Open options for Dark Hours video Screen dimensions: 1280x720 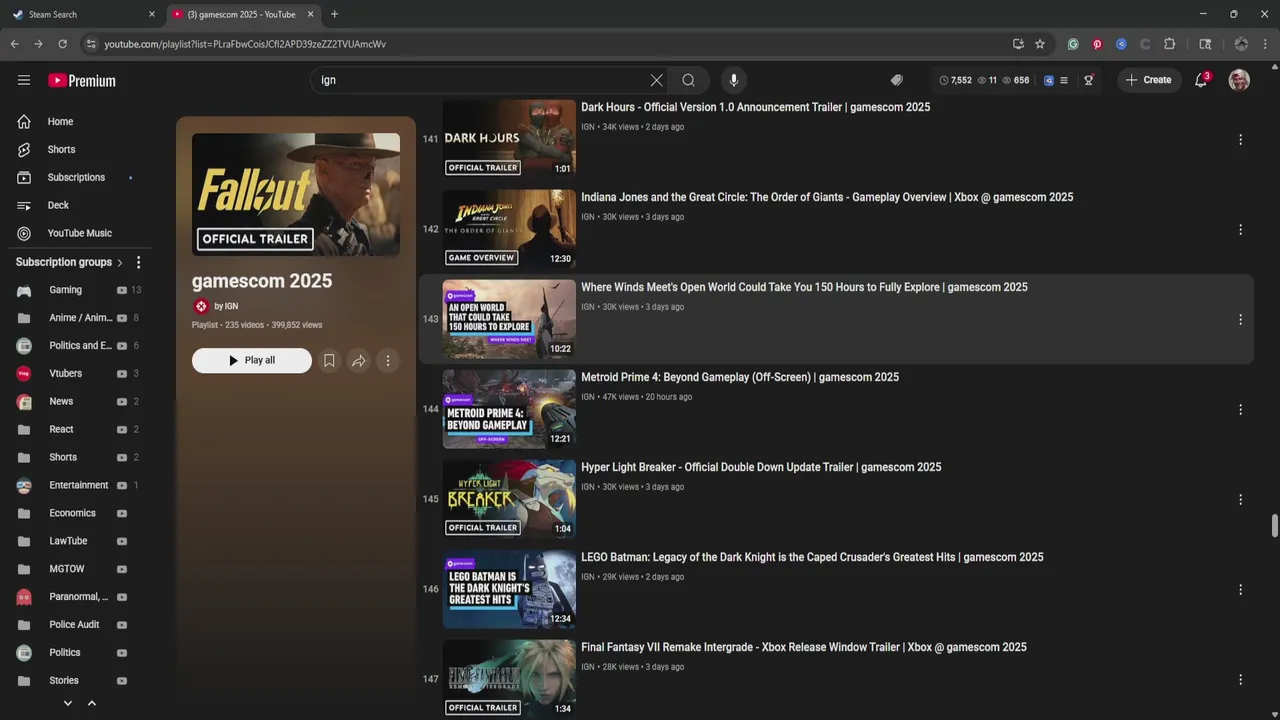coord(1240,140)
